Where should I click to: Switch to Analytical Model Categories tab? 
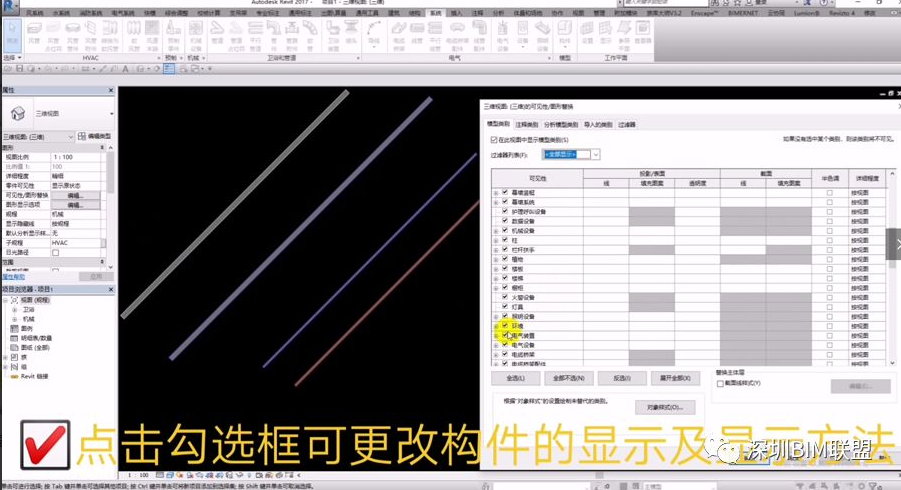point(561,125)
